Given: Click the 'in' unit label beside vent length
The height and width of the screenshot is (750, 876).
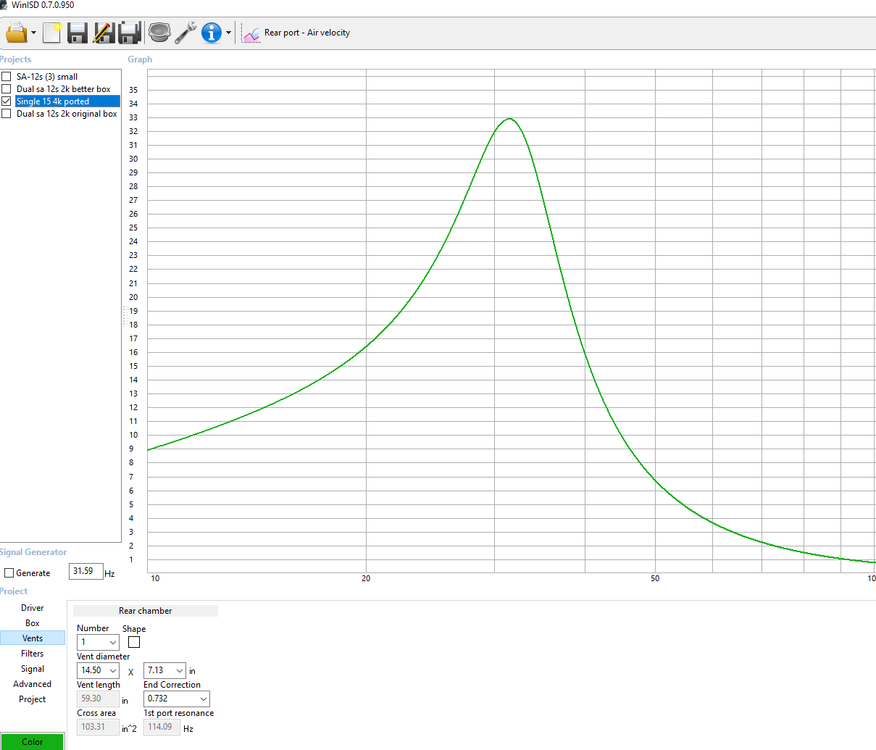Looking at the screenshot, I should tap(125, 700).
